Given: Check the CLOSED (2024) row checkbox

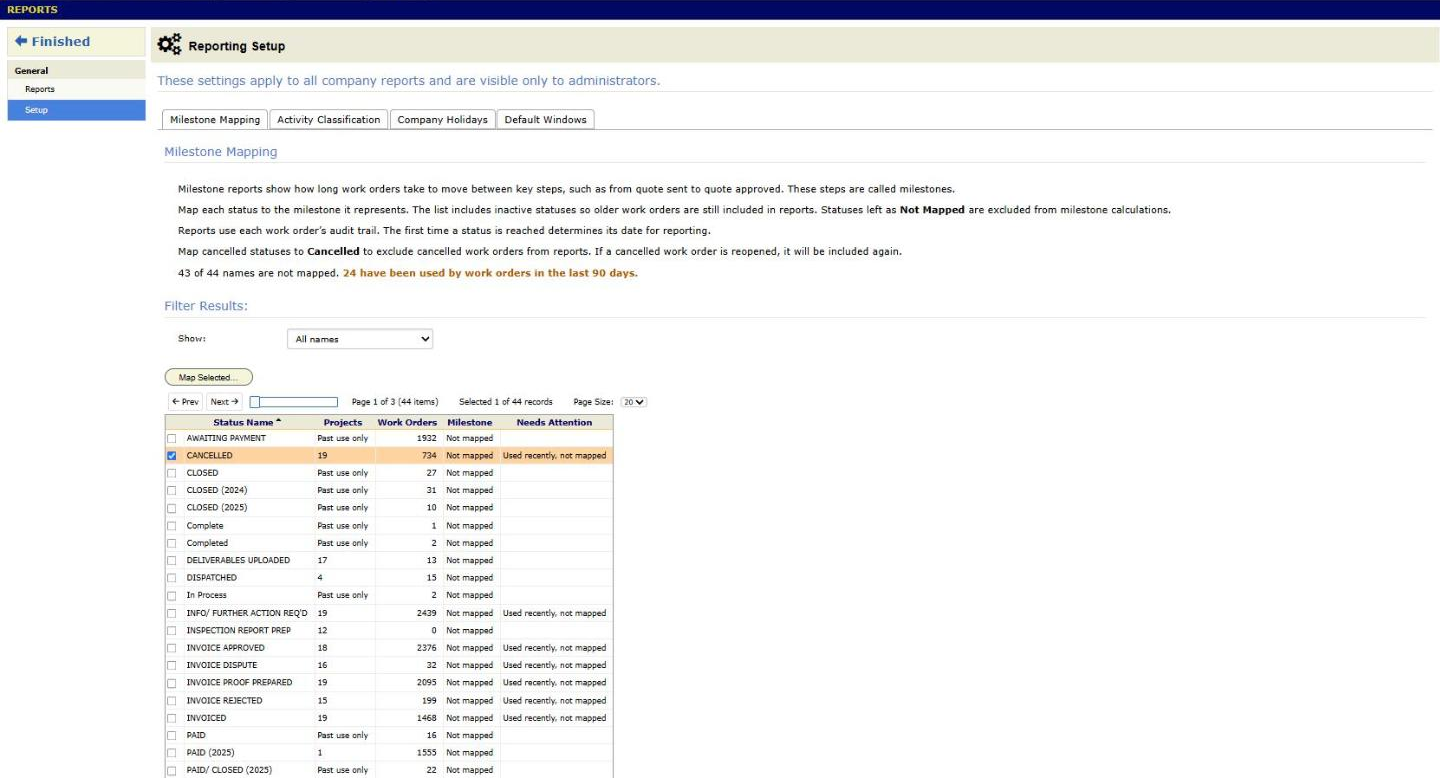Looking at the screenshot, I should click(x=172, y=491).
